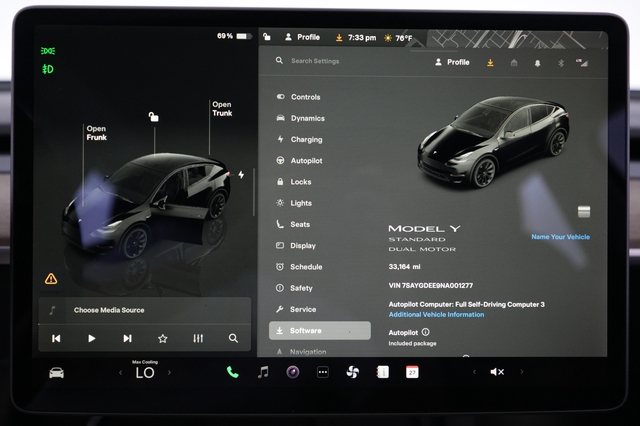Raise volume with right chevron

(522, 372)
